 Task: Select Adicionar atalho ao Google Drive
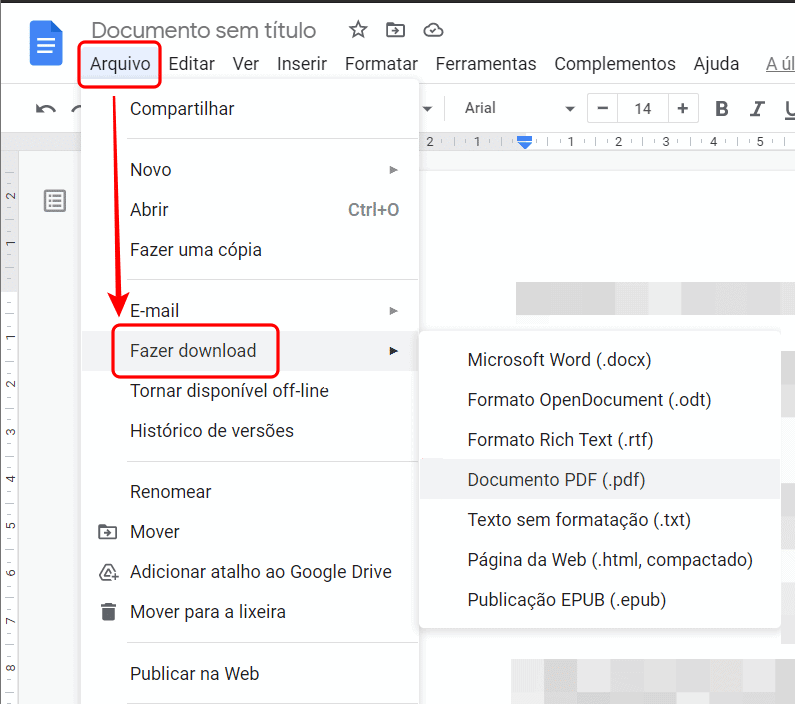tap(250, 572)
